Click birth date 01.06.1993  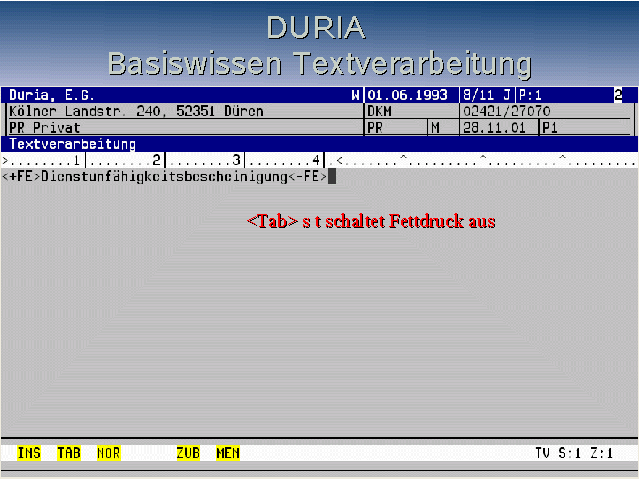[407, 95]
